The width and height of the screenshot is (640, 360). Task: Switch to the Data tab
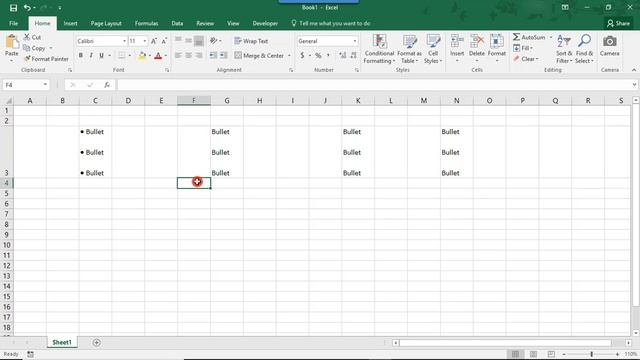tap(177, 23)
